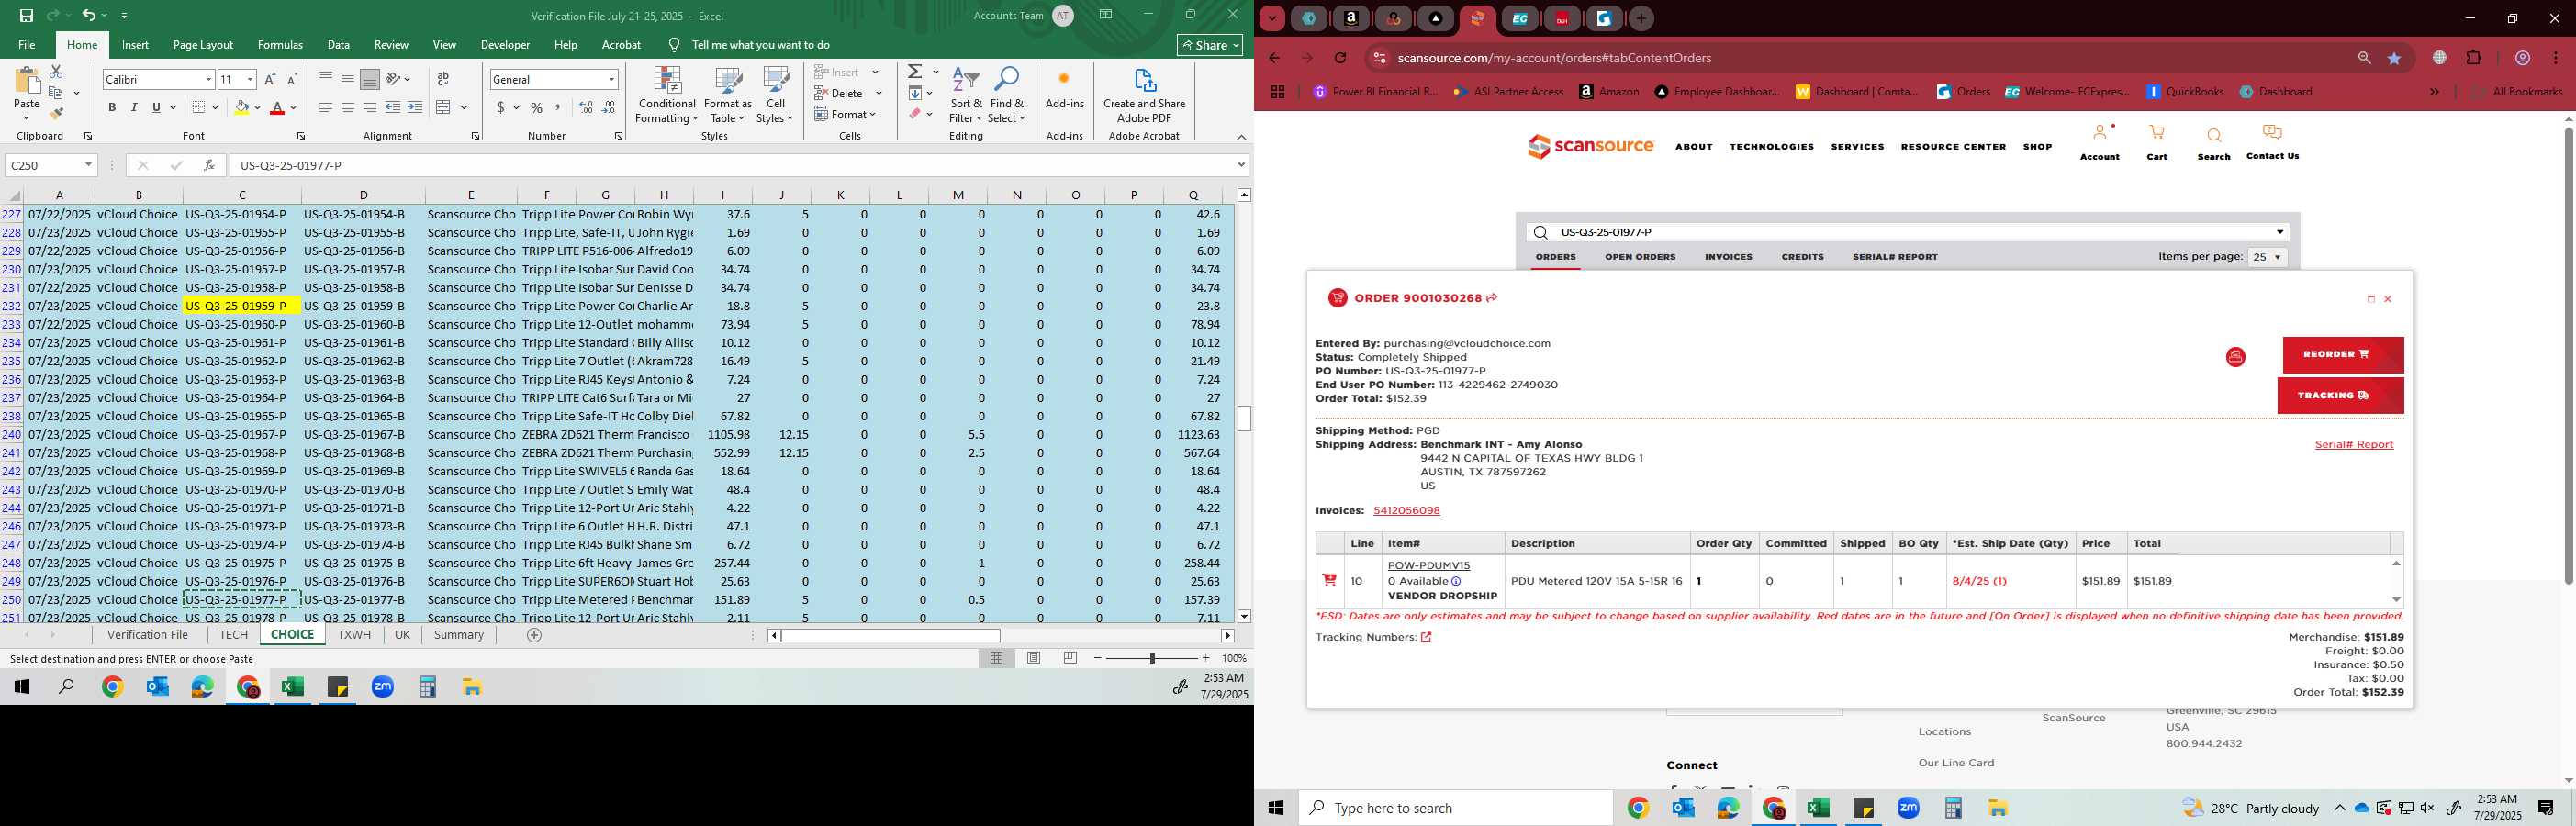The image size is (2576, 826).
Task: Decrease font size icon
Action: pos(292,79)
